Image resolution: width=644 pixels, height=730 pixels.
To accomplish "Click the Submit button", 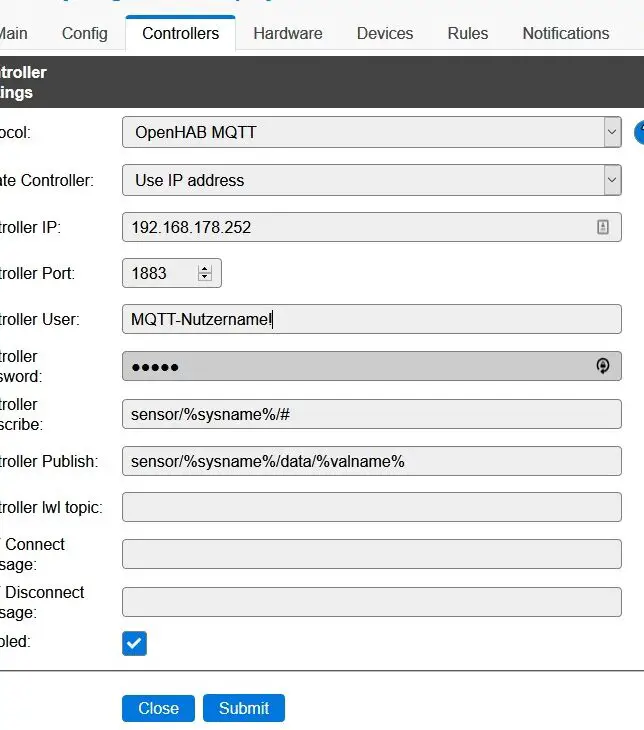I will click(244, 708).
